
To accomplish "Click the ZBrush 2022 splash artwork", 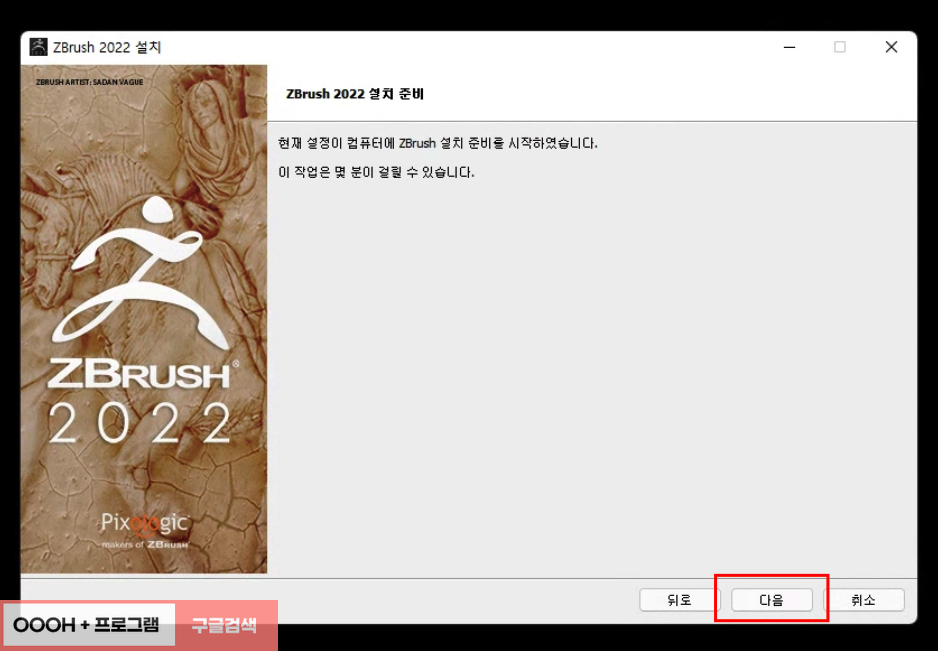I will [x=144, y=319].
